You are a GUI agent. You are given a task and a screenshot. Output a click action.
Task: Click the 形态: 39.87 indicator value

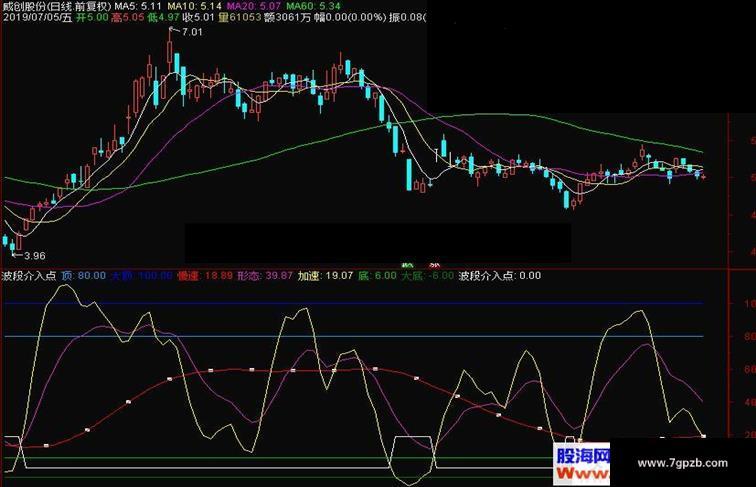coord(265,276)
